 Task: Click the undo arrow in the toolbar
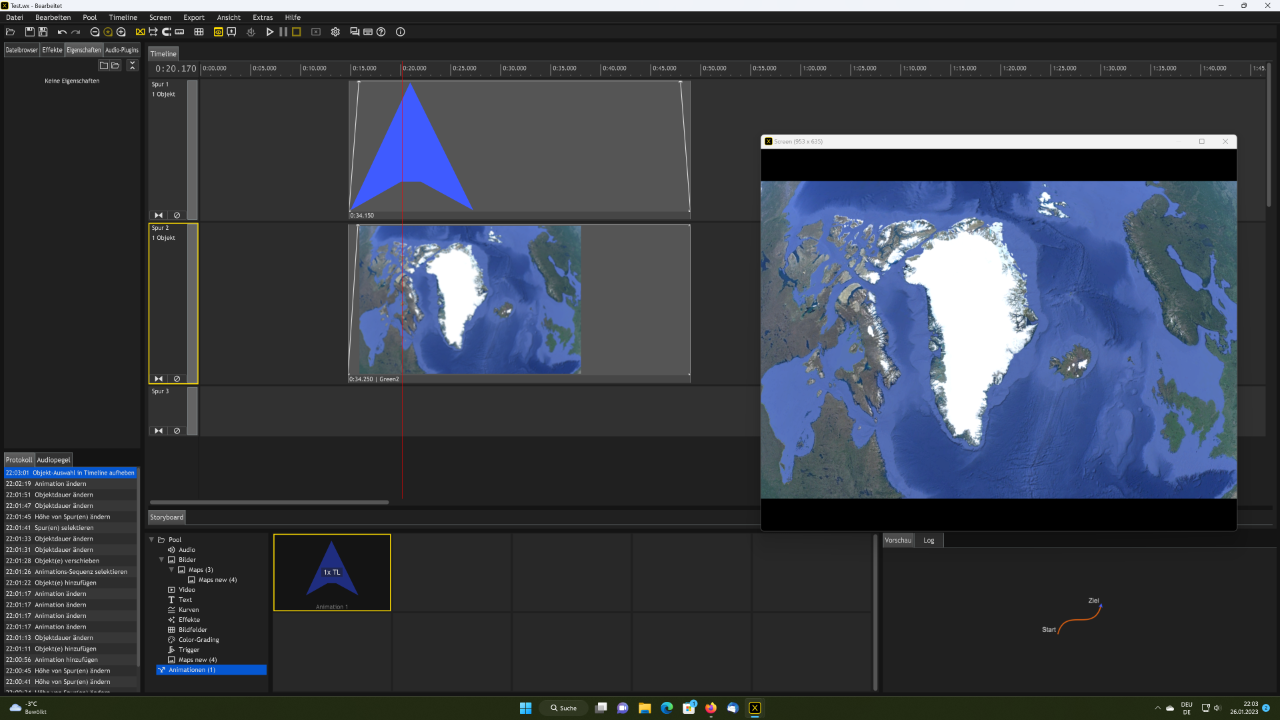62,31
